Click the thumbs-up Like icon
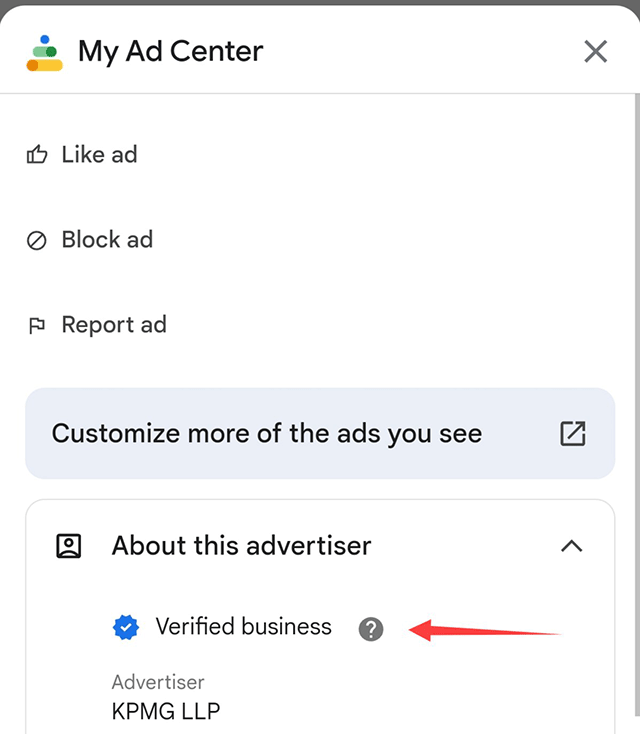 tap(37, 155)
